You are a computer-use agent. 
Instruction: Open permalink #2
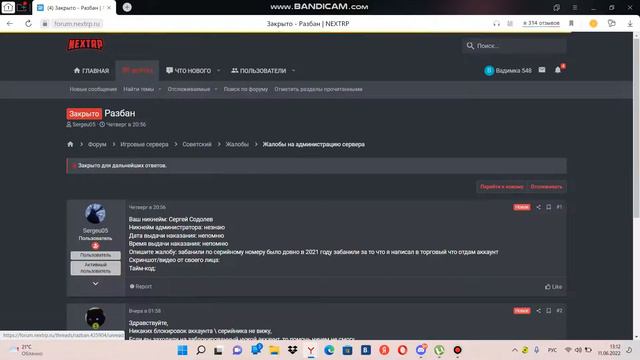(559, 311)
